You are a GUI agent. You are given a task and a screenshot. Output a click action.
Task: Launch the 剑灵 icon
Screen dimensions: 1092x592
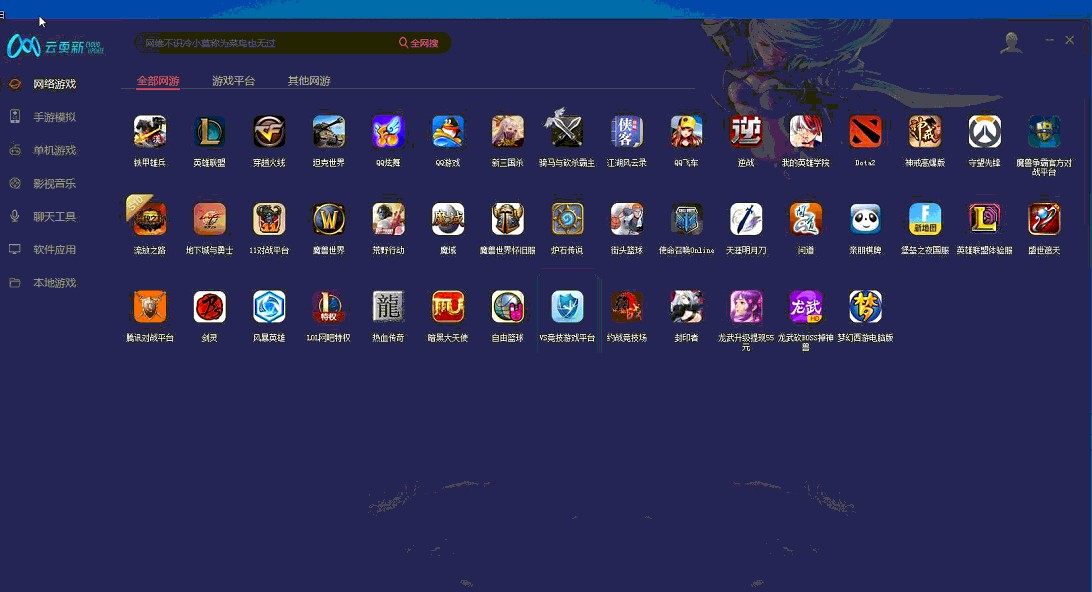pos(210,307)
